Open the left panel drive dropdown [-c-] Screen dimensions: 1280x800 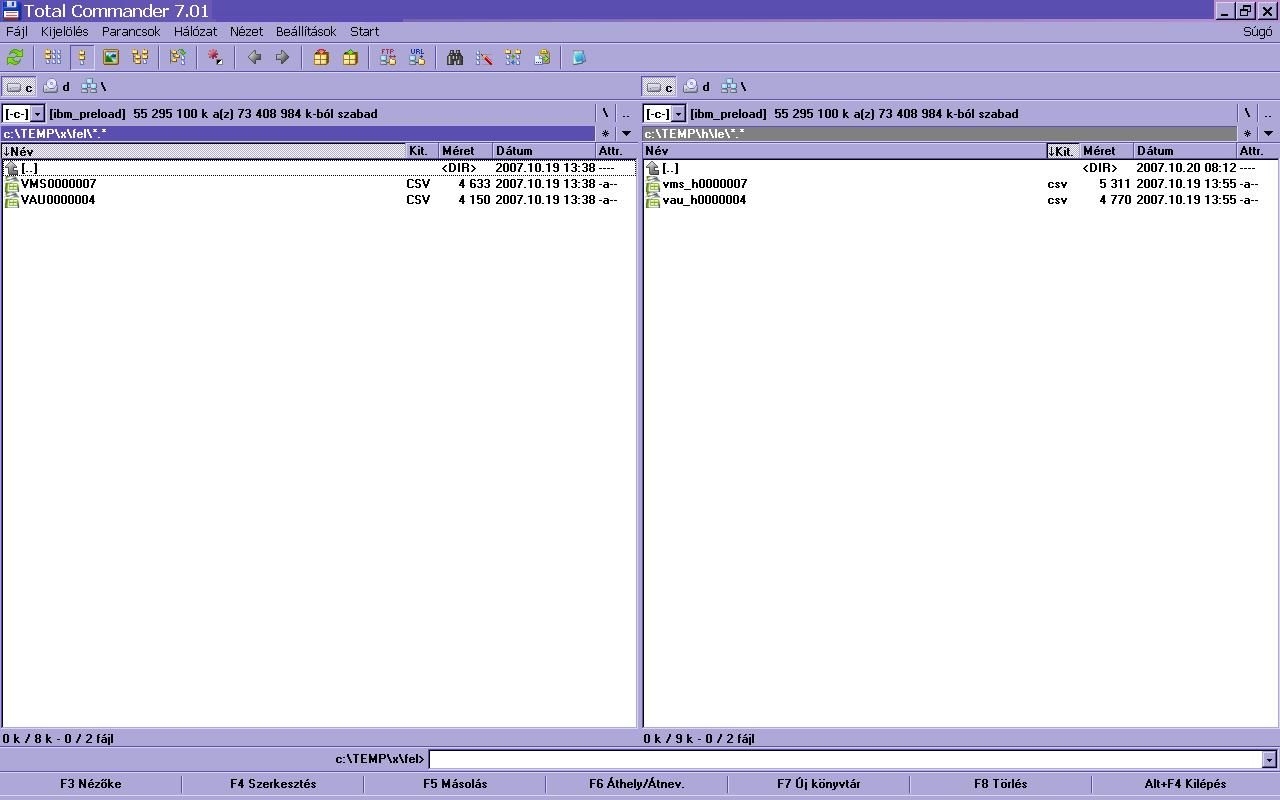23,114
